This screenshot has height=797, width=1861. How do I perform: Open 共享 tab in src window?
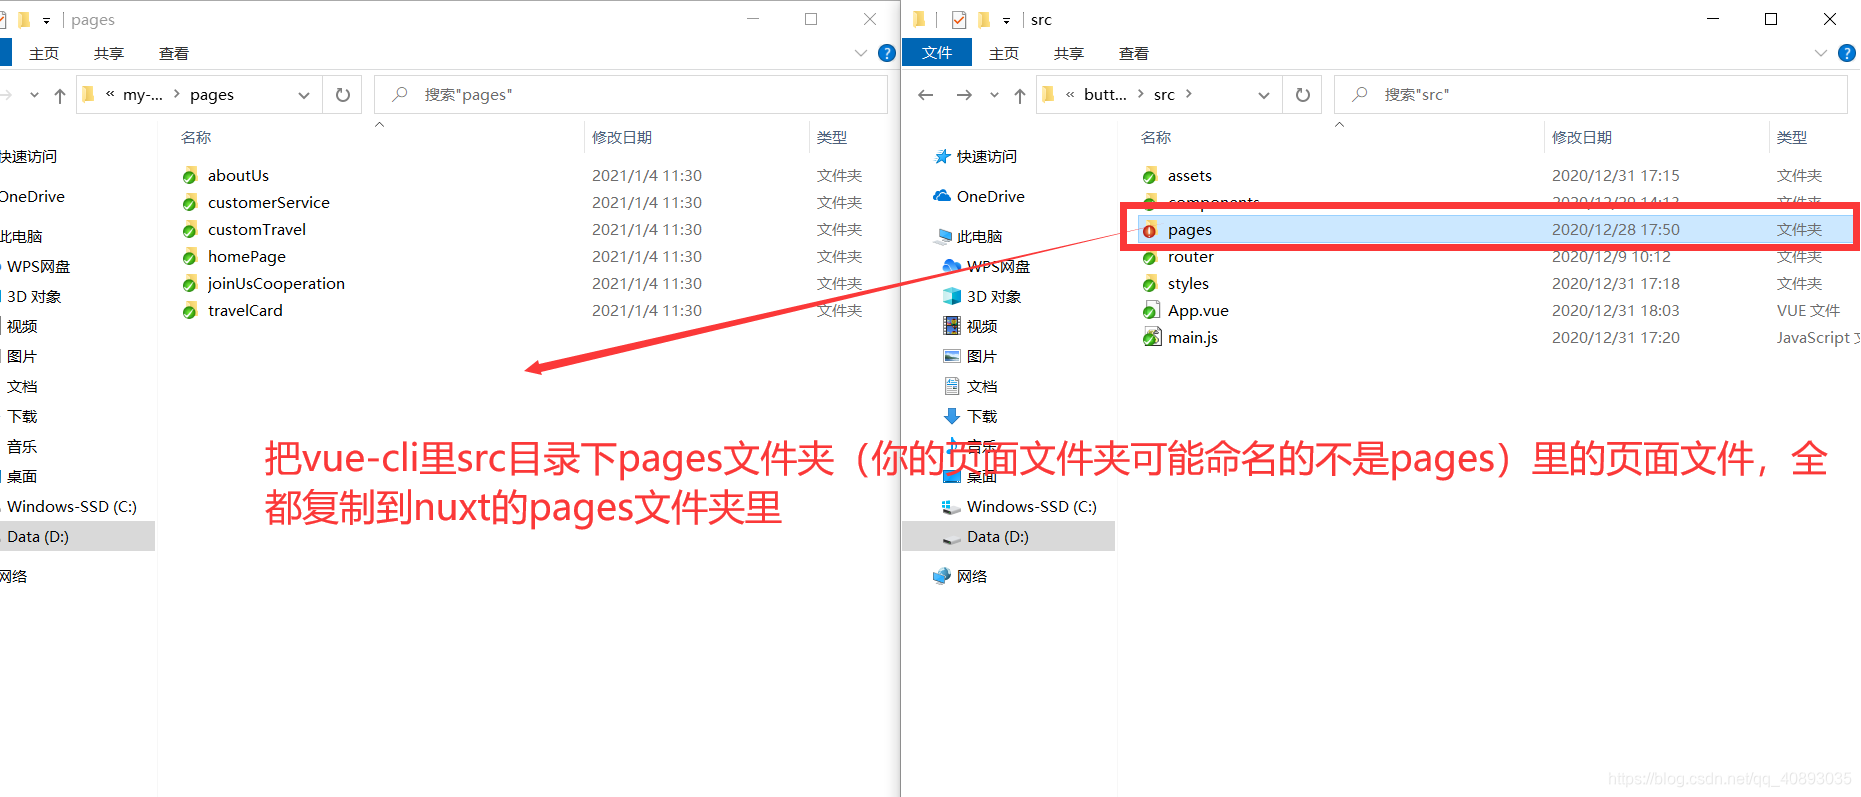coord(1069,53)
